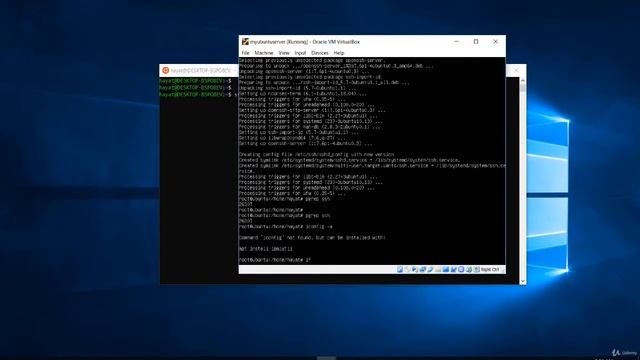Open the Devices menu in VirtualBox
Viewport: 640px width, 360px height.
coord(319,53)
